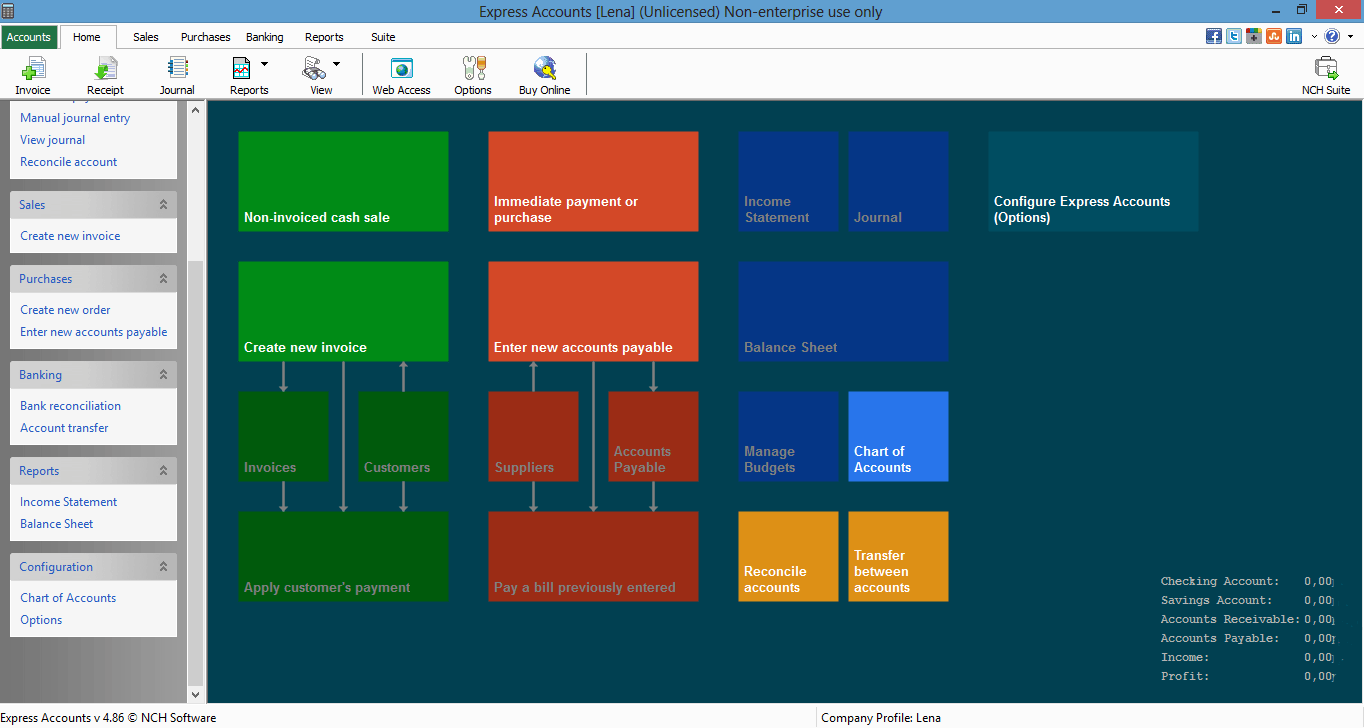
Task: Click the Journal toolbar icon
Action: point(177,75)
